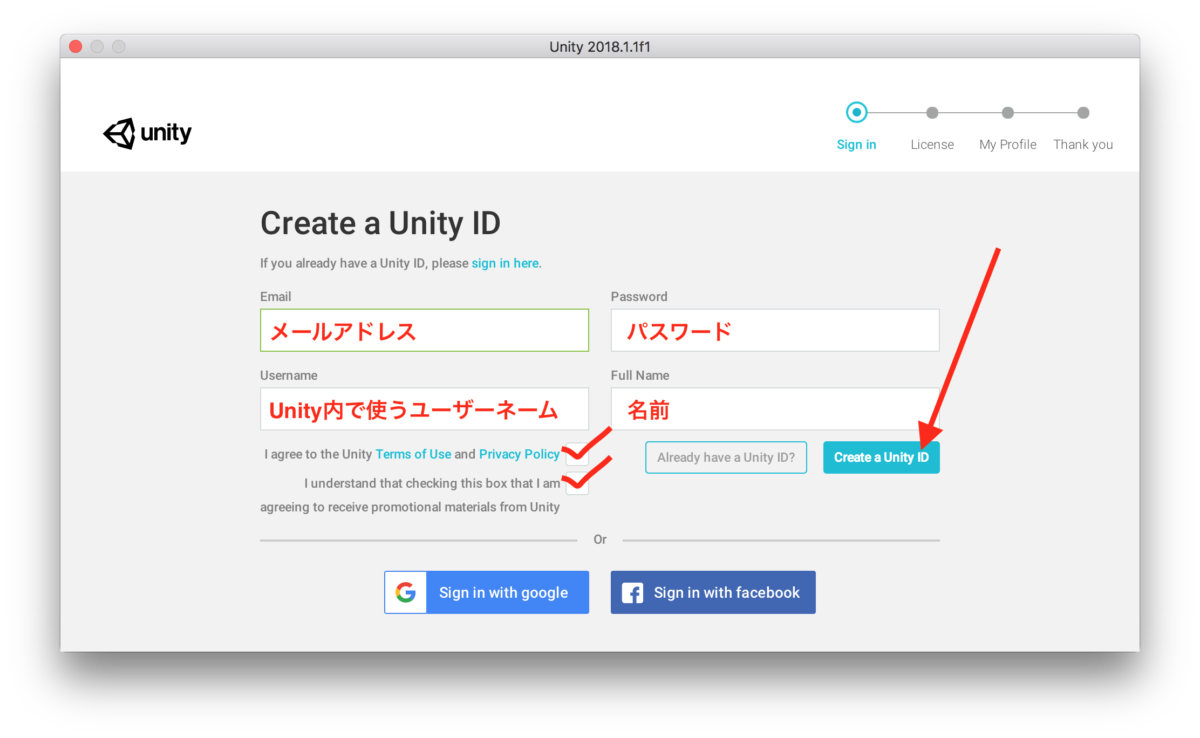Sign in with google button
Viewport: 1200px width, 738px height.
(x=486, y=592)
